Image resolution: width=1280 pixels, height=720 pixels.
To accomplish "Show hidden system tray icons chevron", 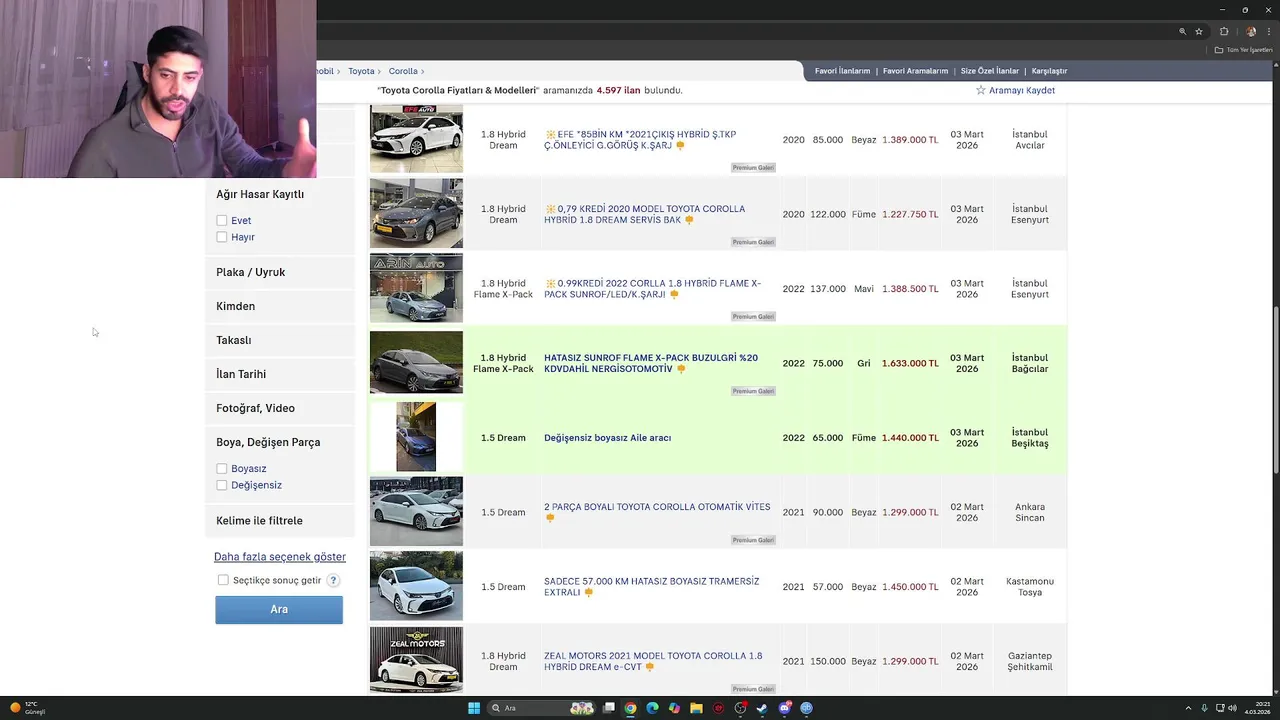I will click(x=1188, y=708).
